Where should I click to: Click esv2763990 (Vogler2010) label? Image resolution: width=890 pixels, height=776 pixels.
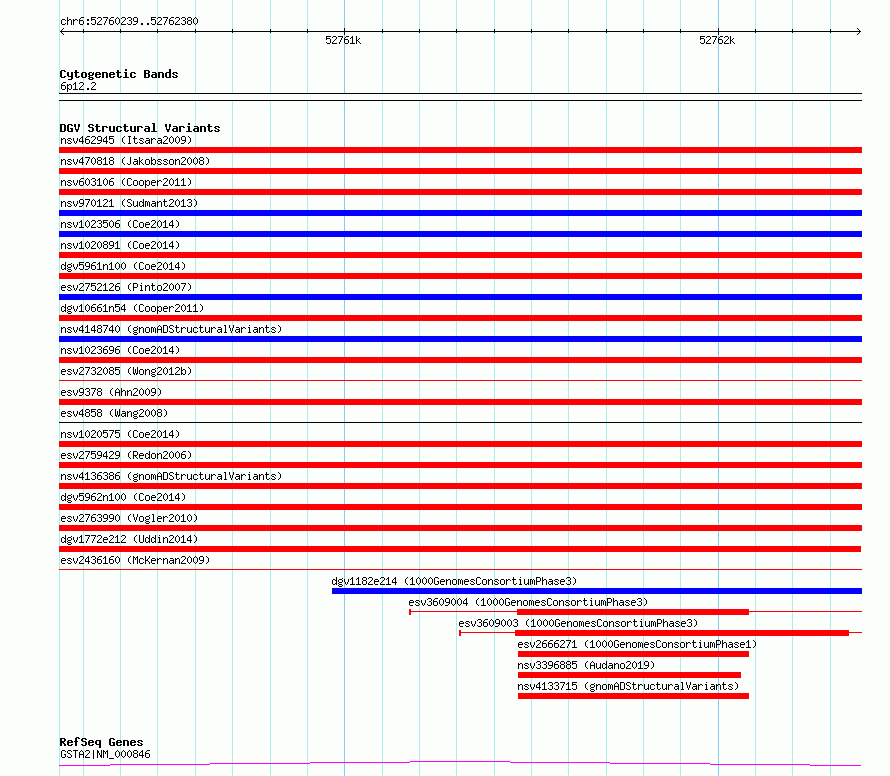coord(129,518)
